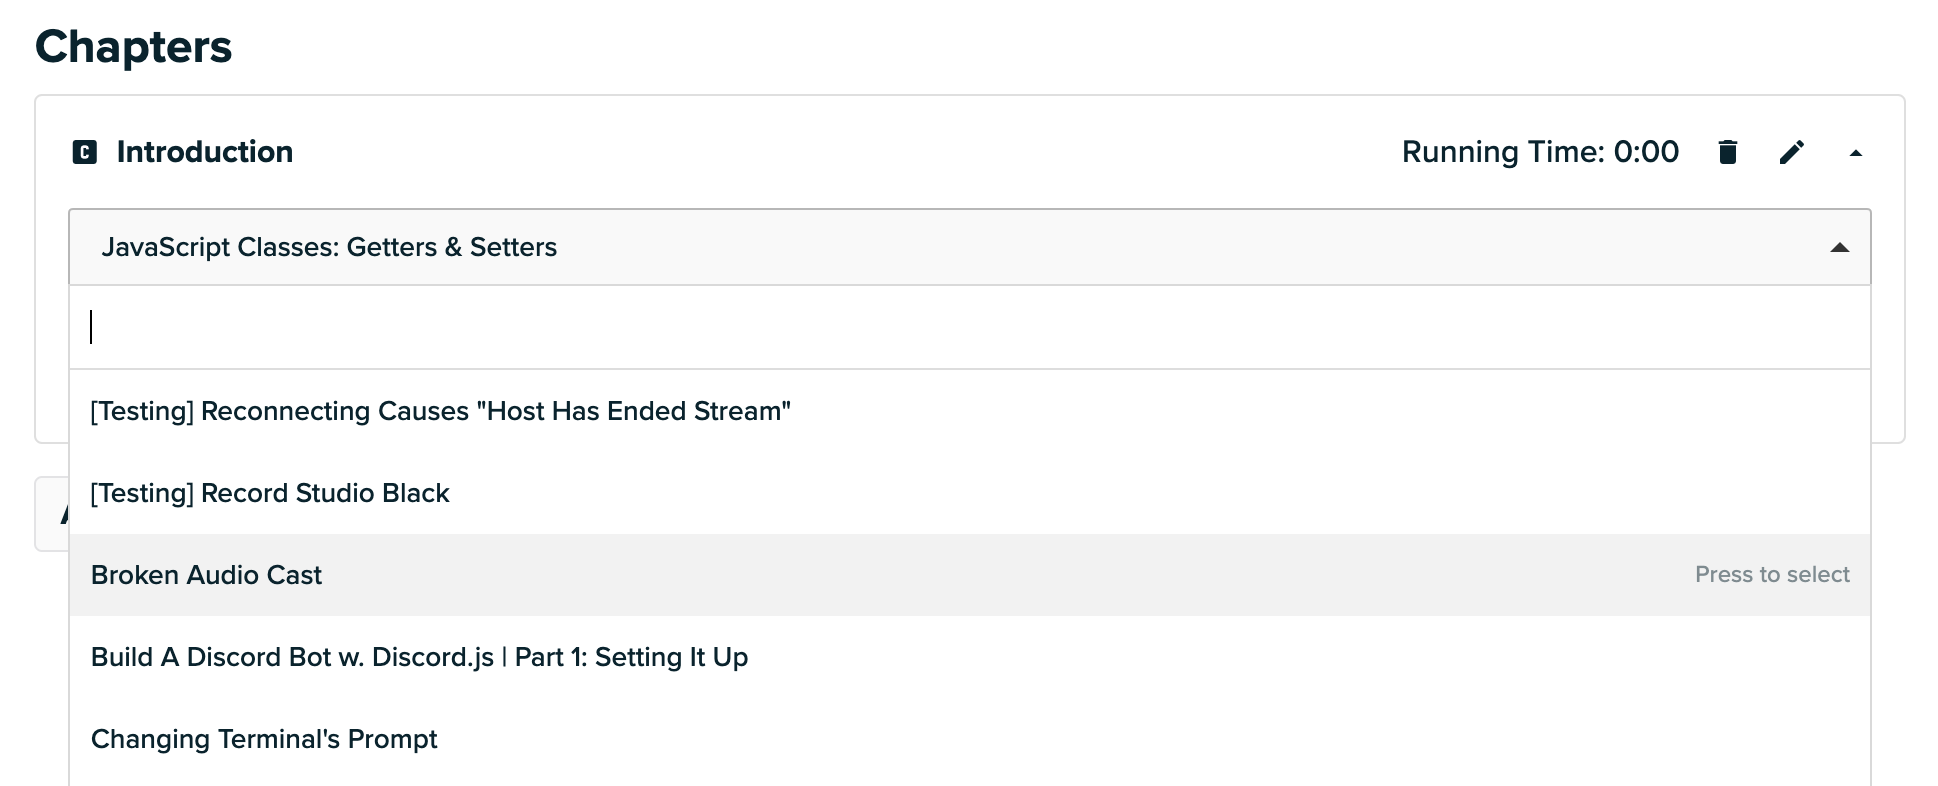Image resolution: width=1938 pixels, height=786 pixels.
Task: Click the selected "JavaScript Classes: Getters & Setters" field
Action: pos(329,247)
